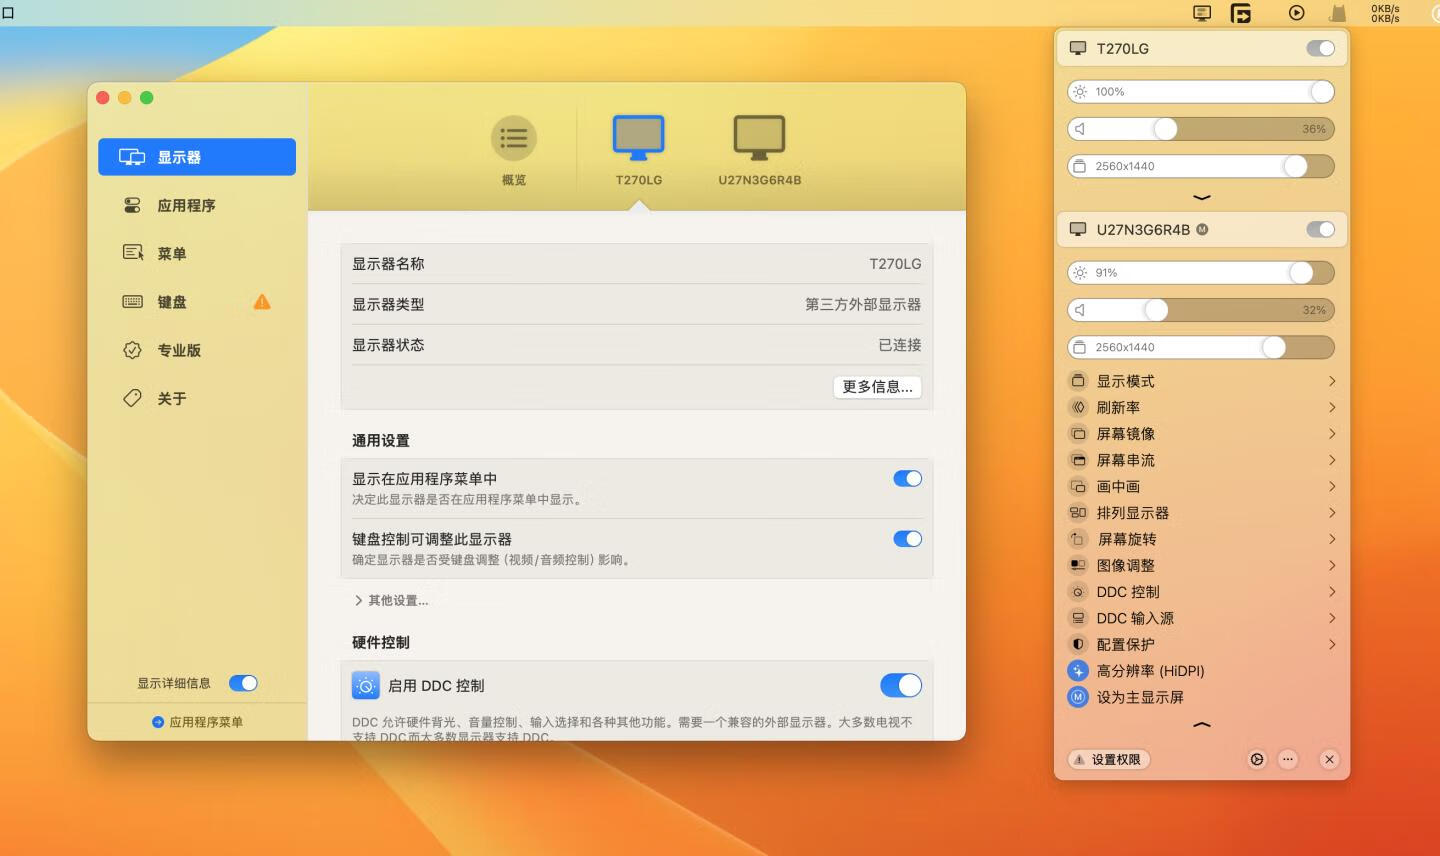This screenshot has width=1440, height=856.
Task: Adjust the T270LG 100% brightness slider
Action: tap(1201, 92)
